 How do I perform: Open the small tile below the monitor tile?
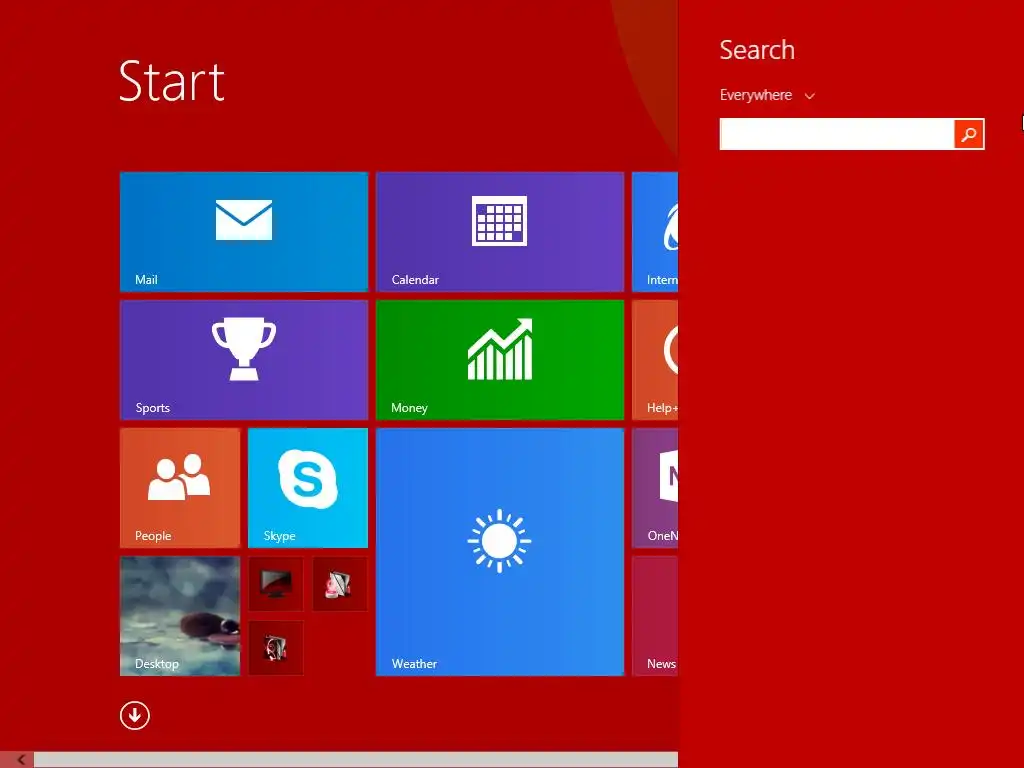(x=276, y=648)
